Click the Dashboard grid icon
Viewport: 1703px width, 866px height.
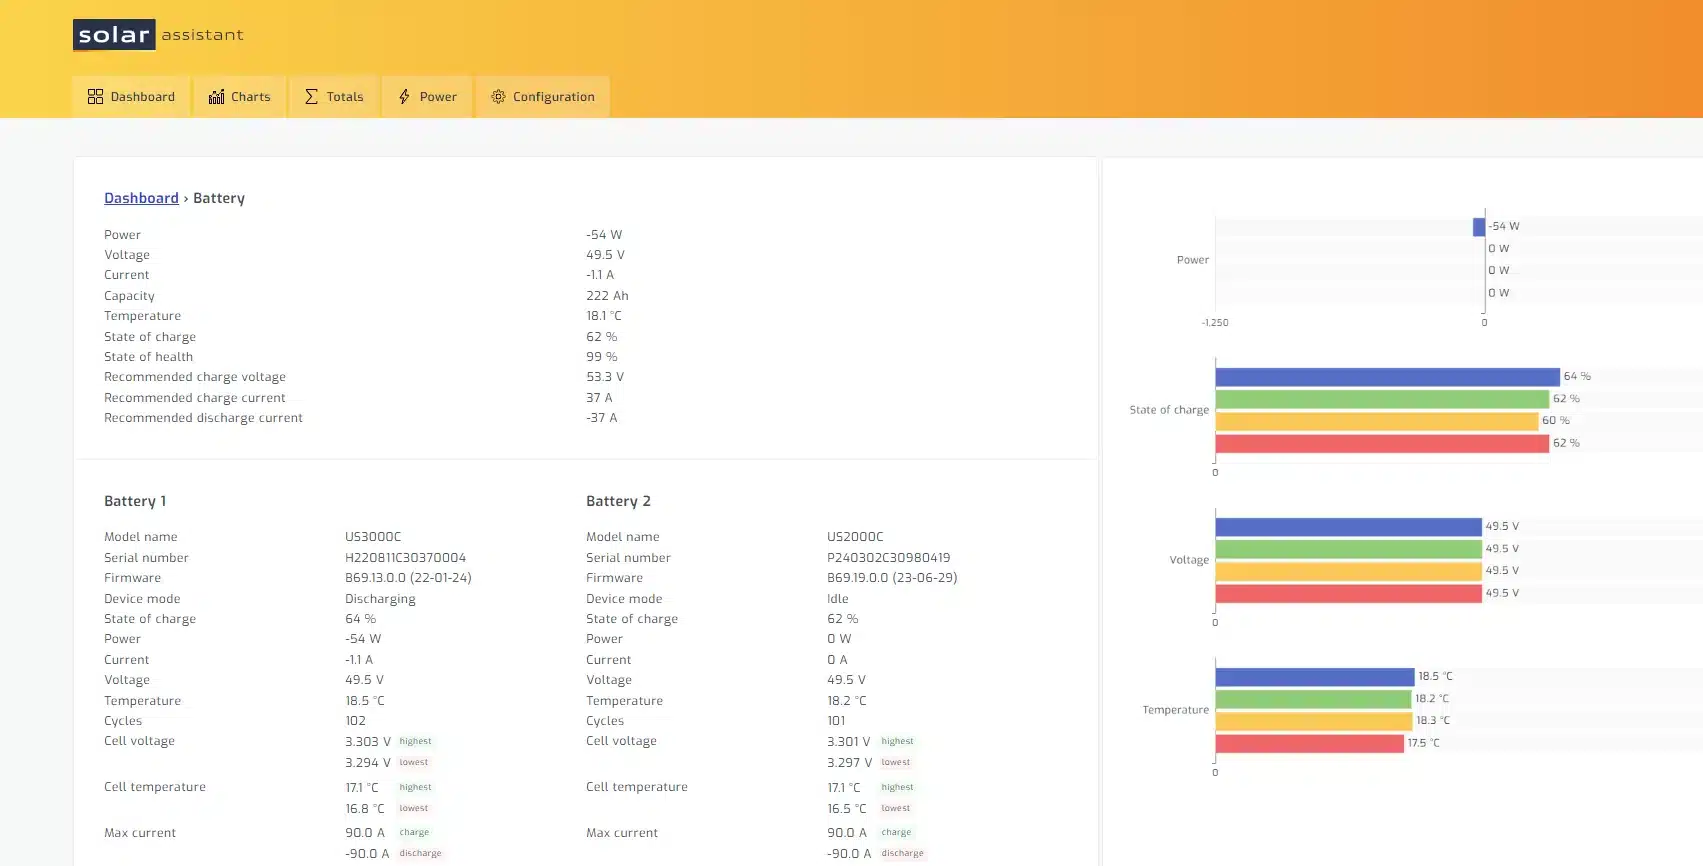95,97
